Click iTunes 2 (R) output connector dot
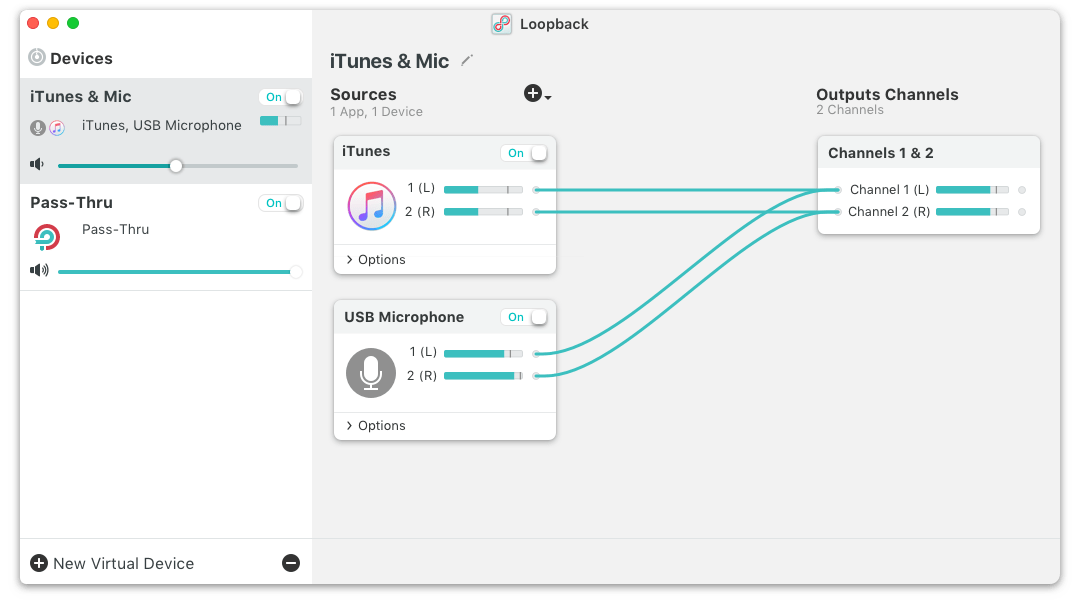This screenshot has width=1080, height=600. tap(536, 211)
